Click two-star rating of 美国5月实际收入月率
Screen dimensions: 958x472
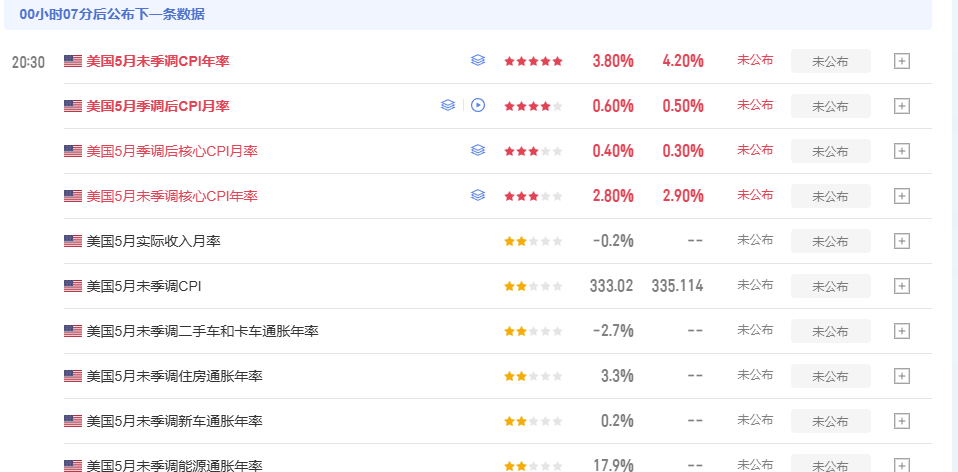[533, 241]
